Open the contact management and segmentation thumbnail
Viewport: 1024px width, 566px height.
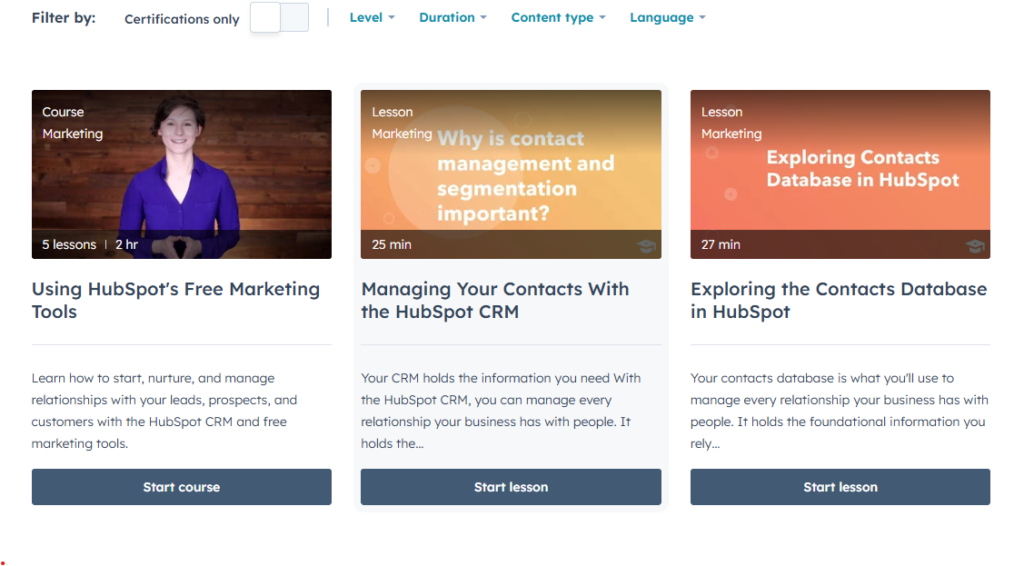(511, 174)
